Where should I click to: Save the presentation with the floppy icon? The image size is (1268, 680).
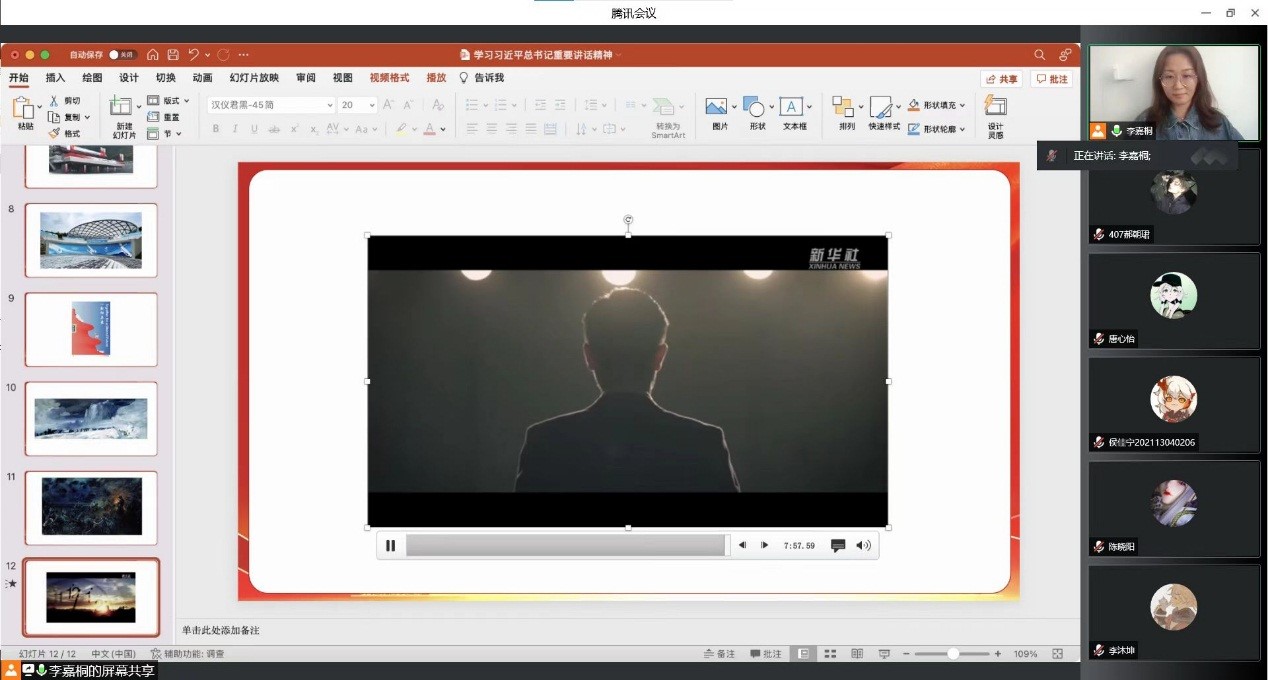pyautogui.click(x=173, y=55)
